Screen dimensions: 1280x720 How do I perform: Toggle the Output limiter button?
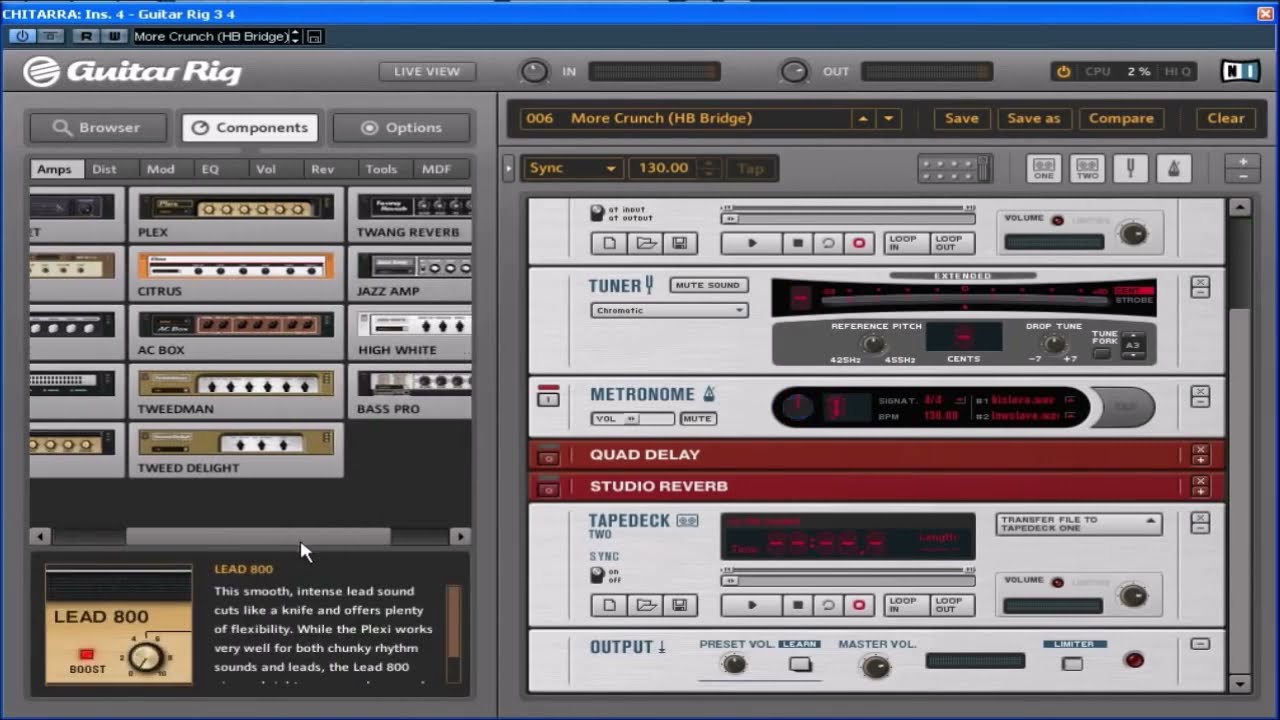coord(1072,663)
